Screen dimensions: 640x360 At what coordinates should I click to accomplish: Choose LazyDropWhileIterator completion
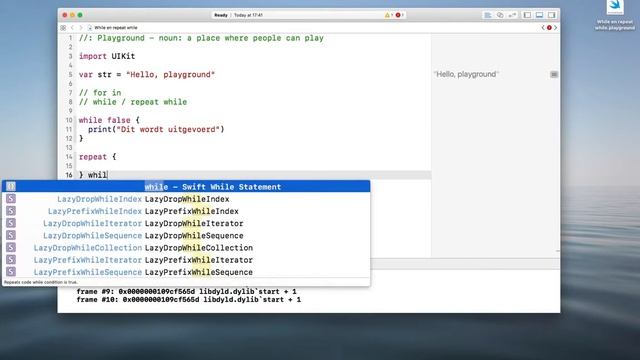(x=186, y=223)
